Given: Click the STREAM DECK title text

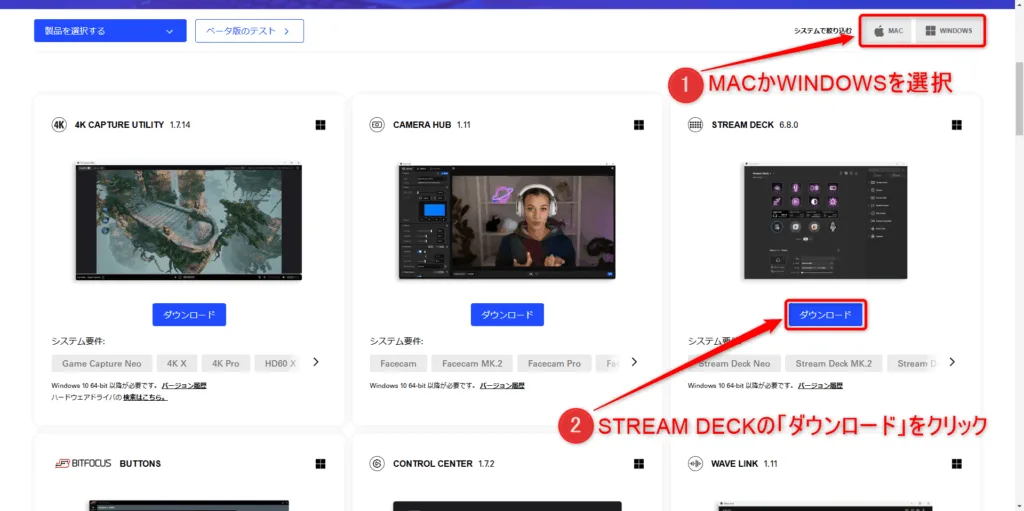Looking at the screenshot, I should click(742, 125).
